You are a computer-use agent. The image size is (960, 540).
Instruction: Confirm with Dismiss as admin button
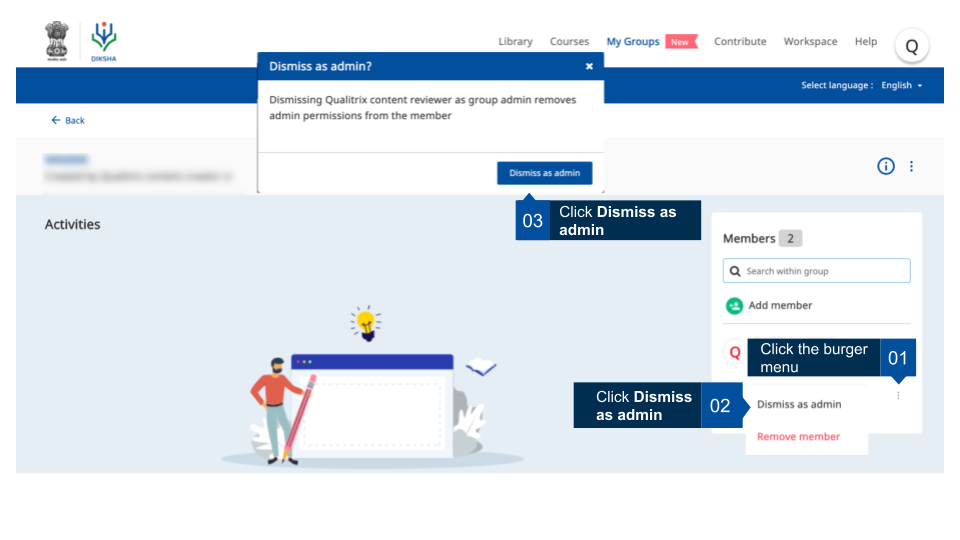coord(544,173)
